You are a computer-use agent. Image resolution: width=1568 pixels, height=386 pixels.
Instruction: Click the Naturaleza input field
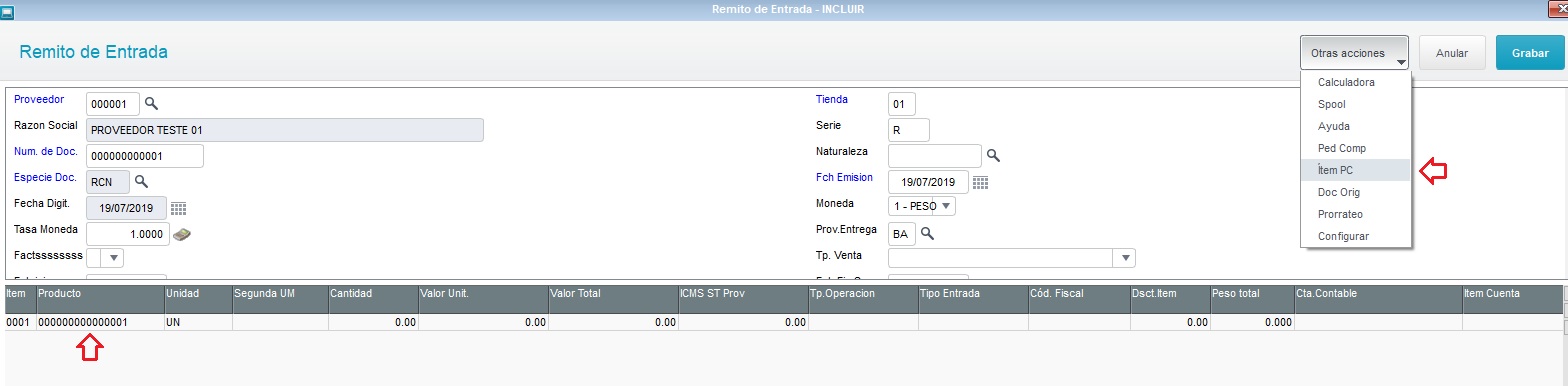coord(935,156)
